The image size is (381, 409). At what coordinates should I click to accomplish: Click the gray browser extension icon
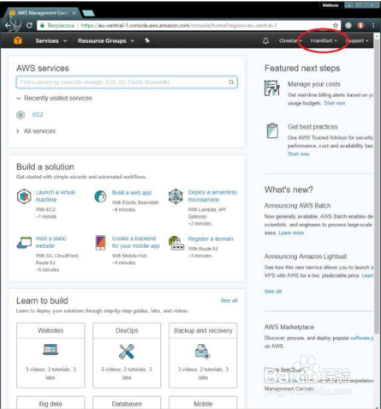pyautogui.click(x=349, y=25)
